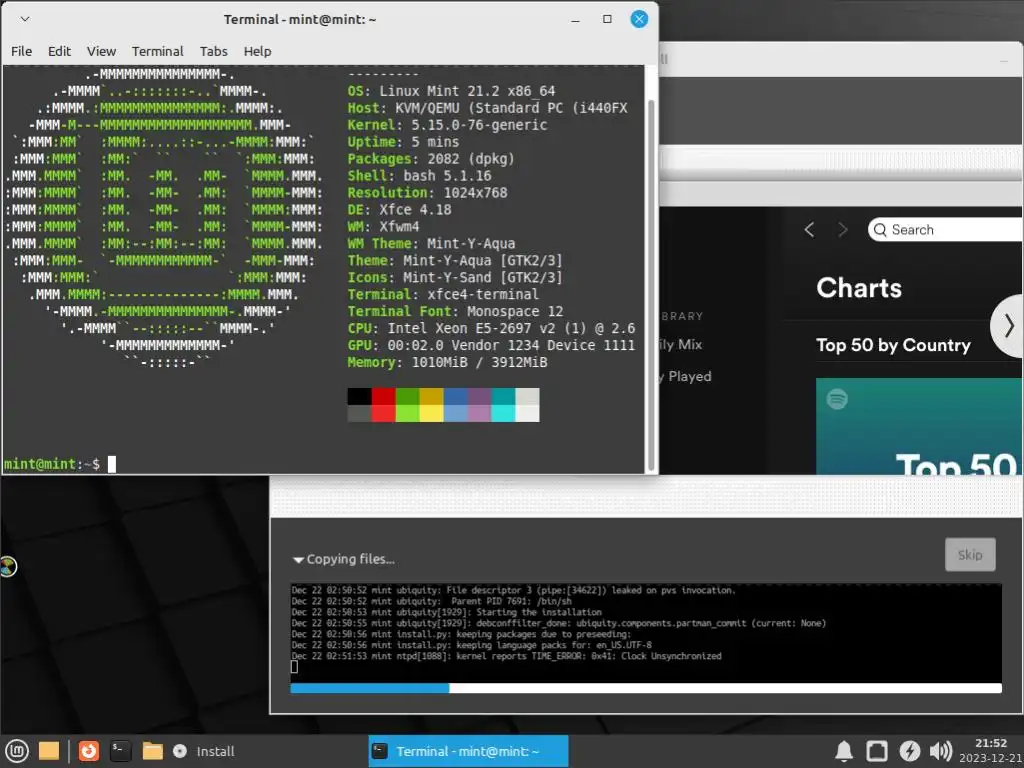Maximize the Terminal window

click(607, 19)
